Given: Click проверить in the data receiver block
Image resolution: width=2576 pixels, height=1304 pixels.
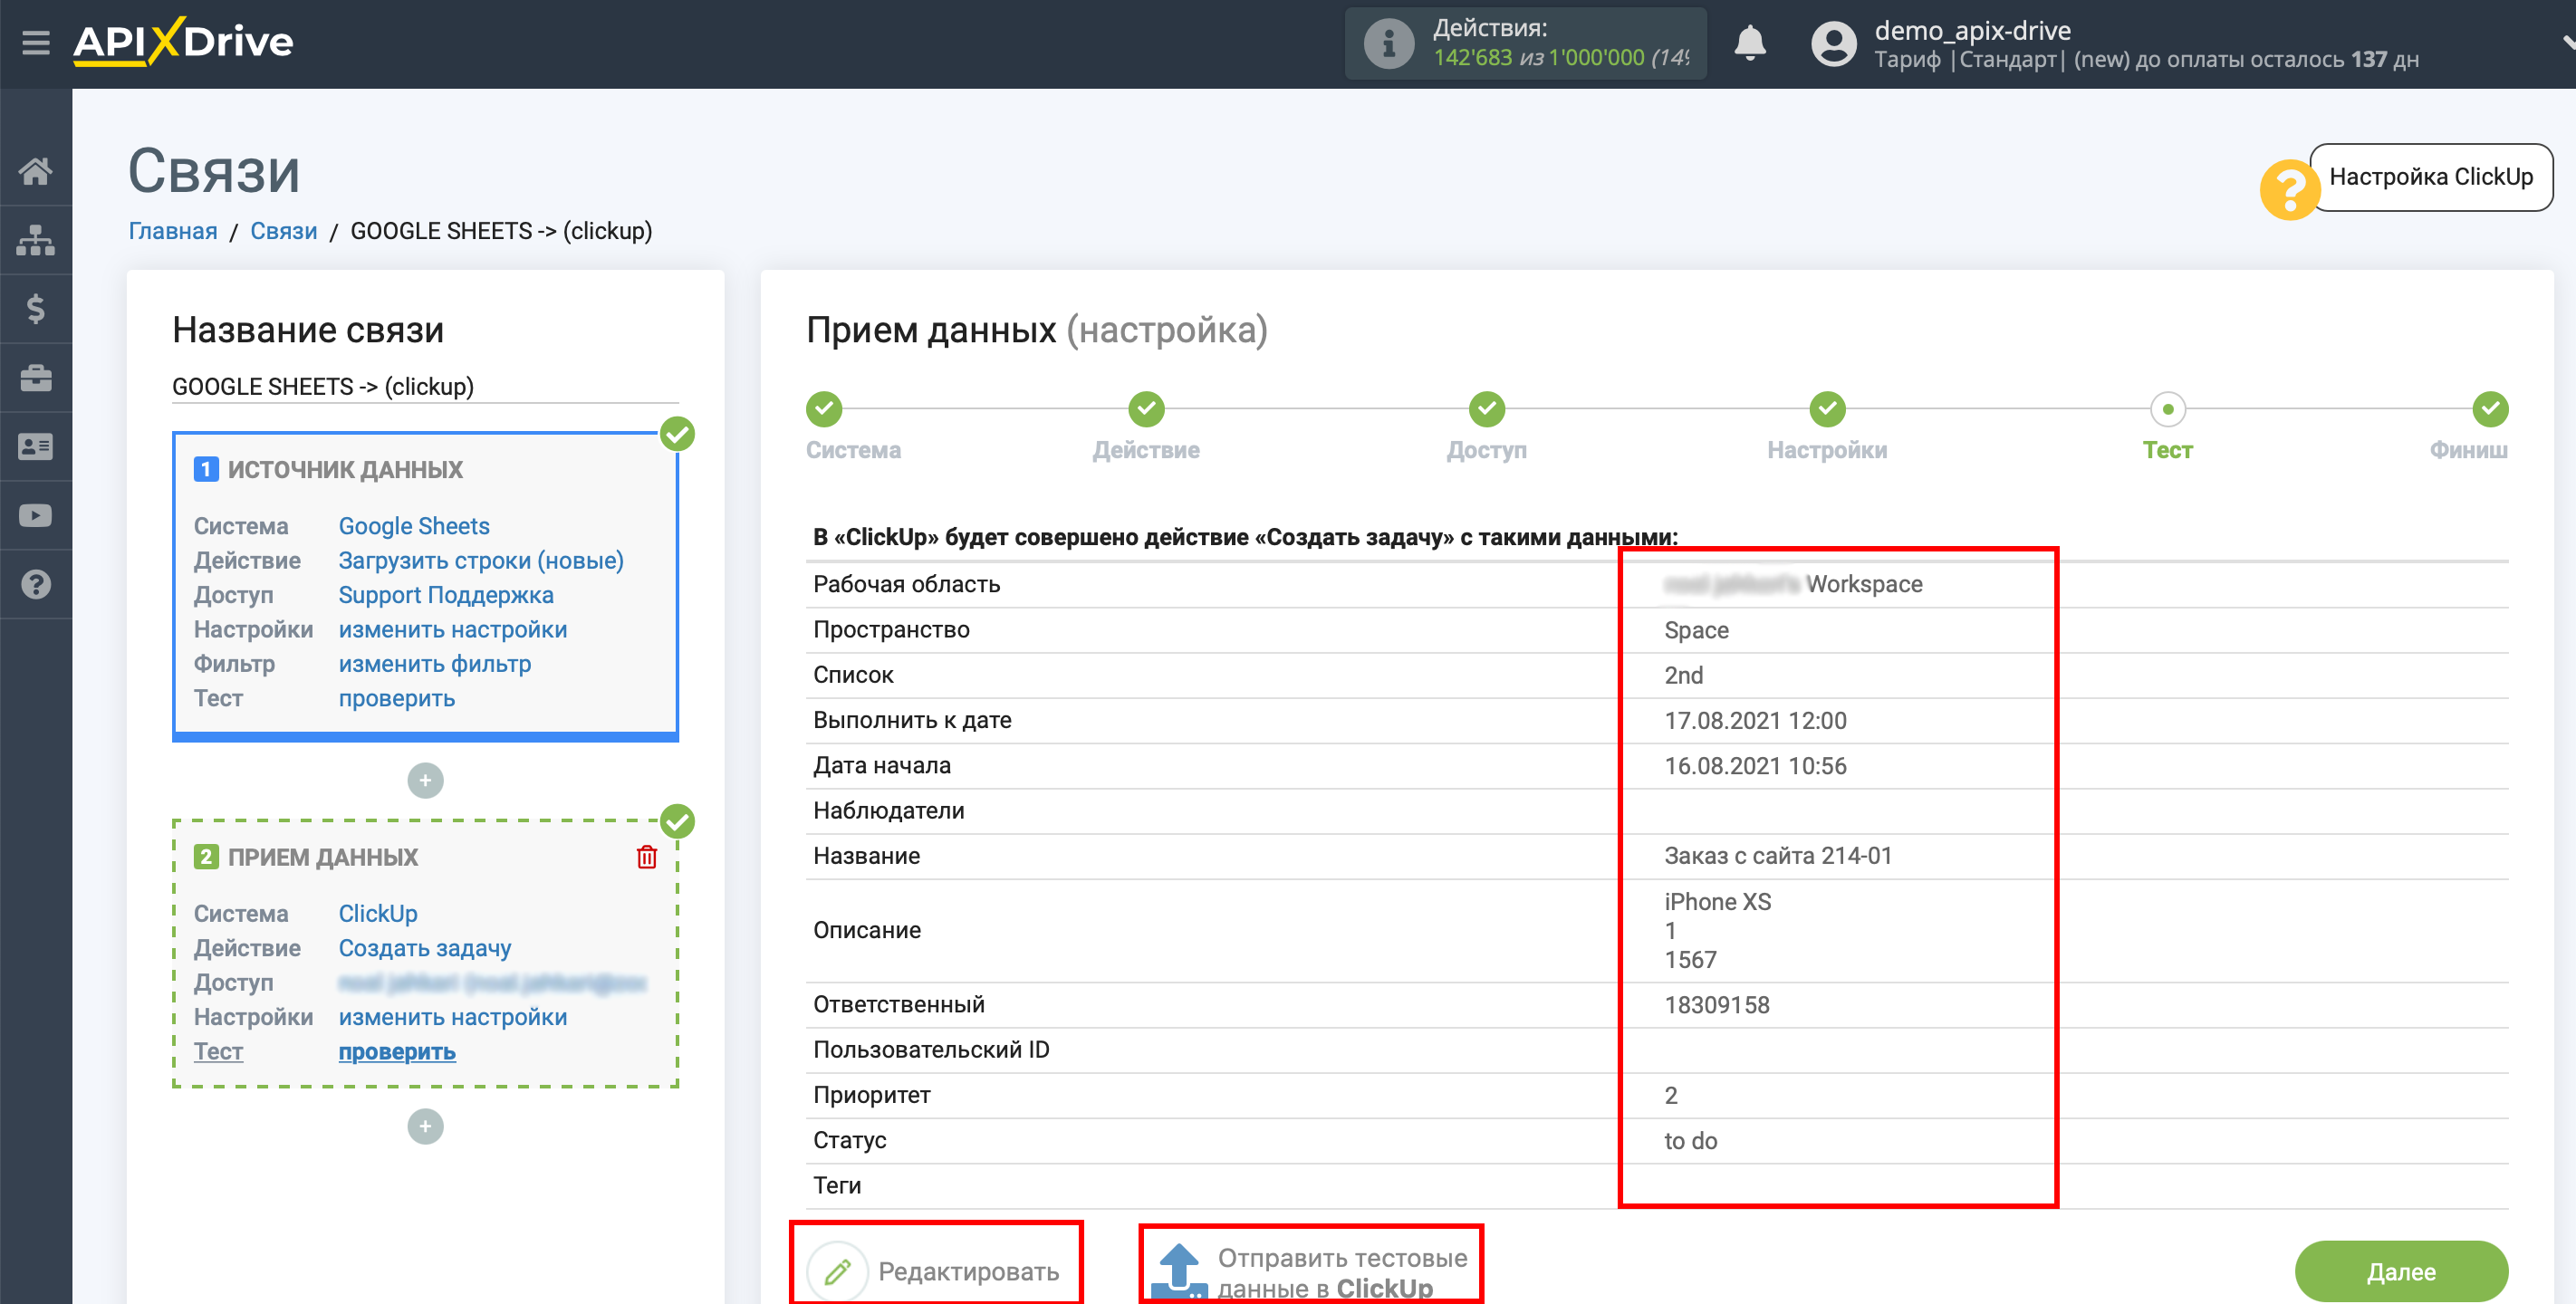Looking at the screenshot, I should (x=397, y=1052).
